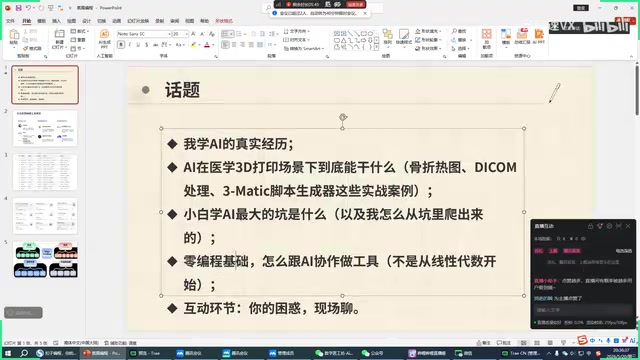This screenshot has height=360, width=640.
Task: Center align the text
Action: [234, 44]
